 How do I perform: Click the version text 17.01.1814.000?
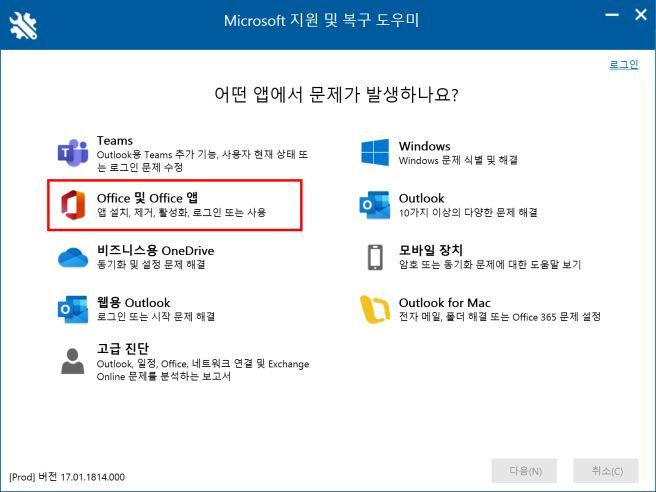tap(92, 477)
